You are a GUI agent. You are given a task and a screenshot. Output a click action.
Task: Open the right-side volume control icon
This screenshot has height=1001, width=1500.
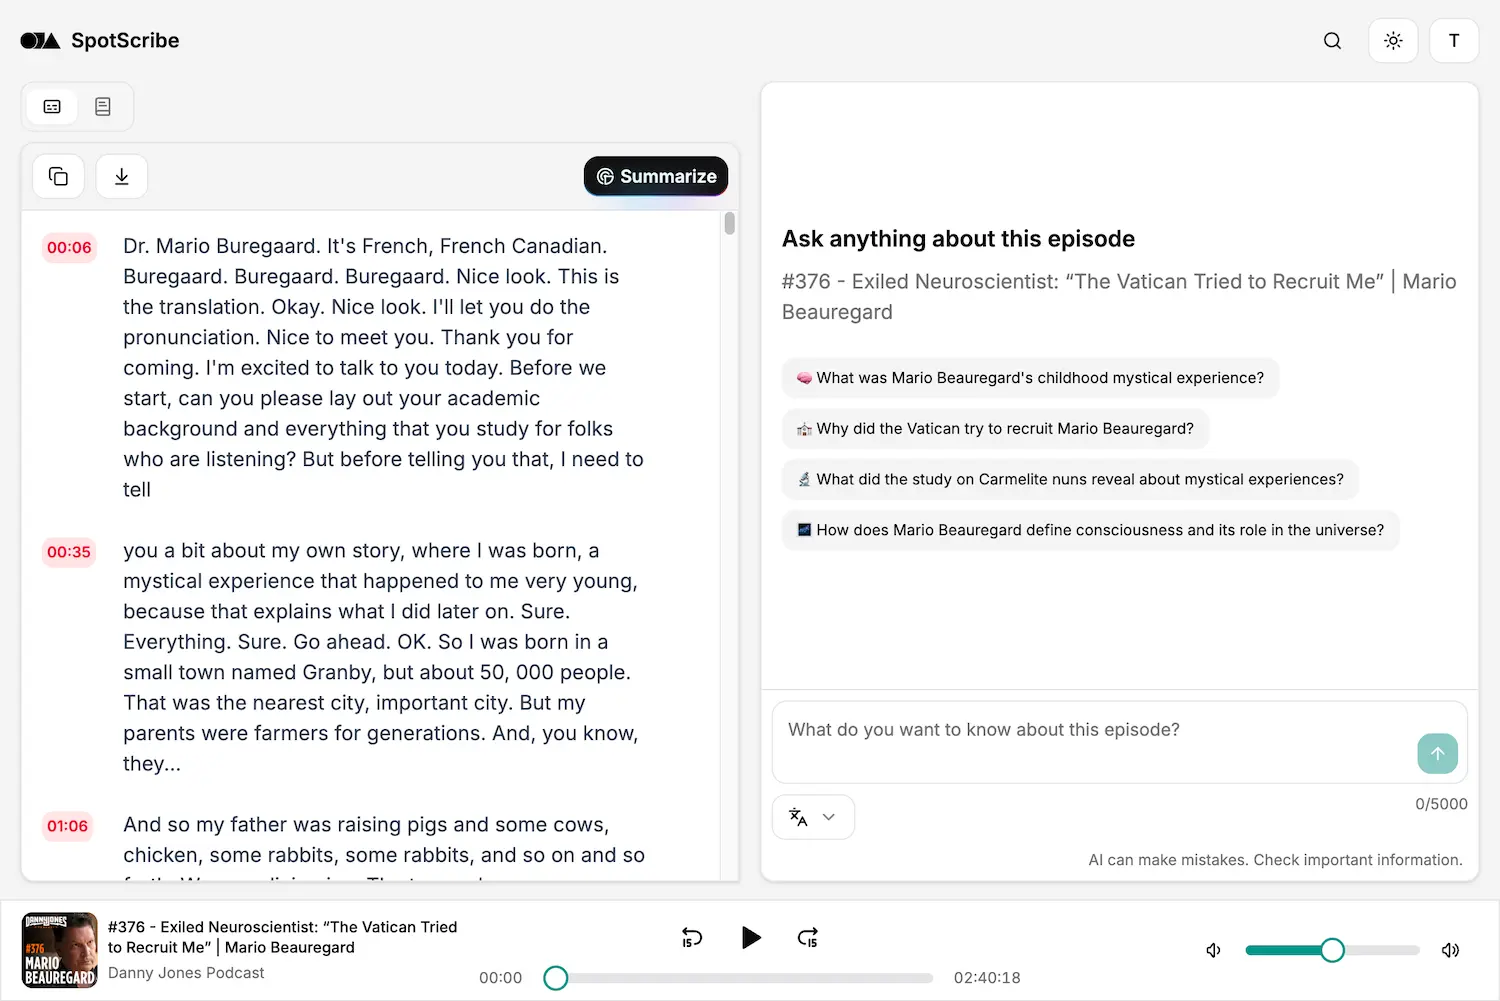tap(1450, 950)
